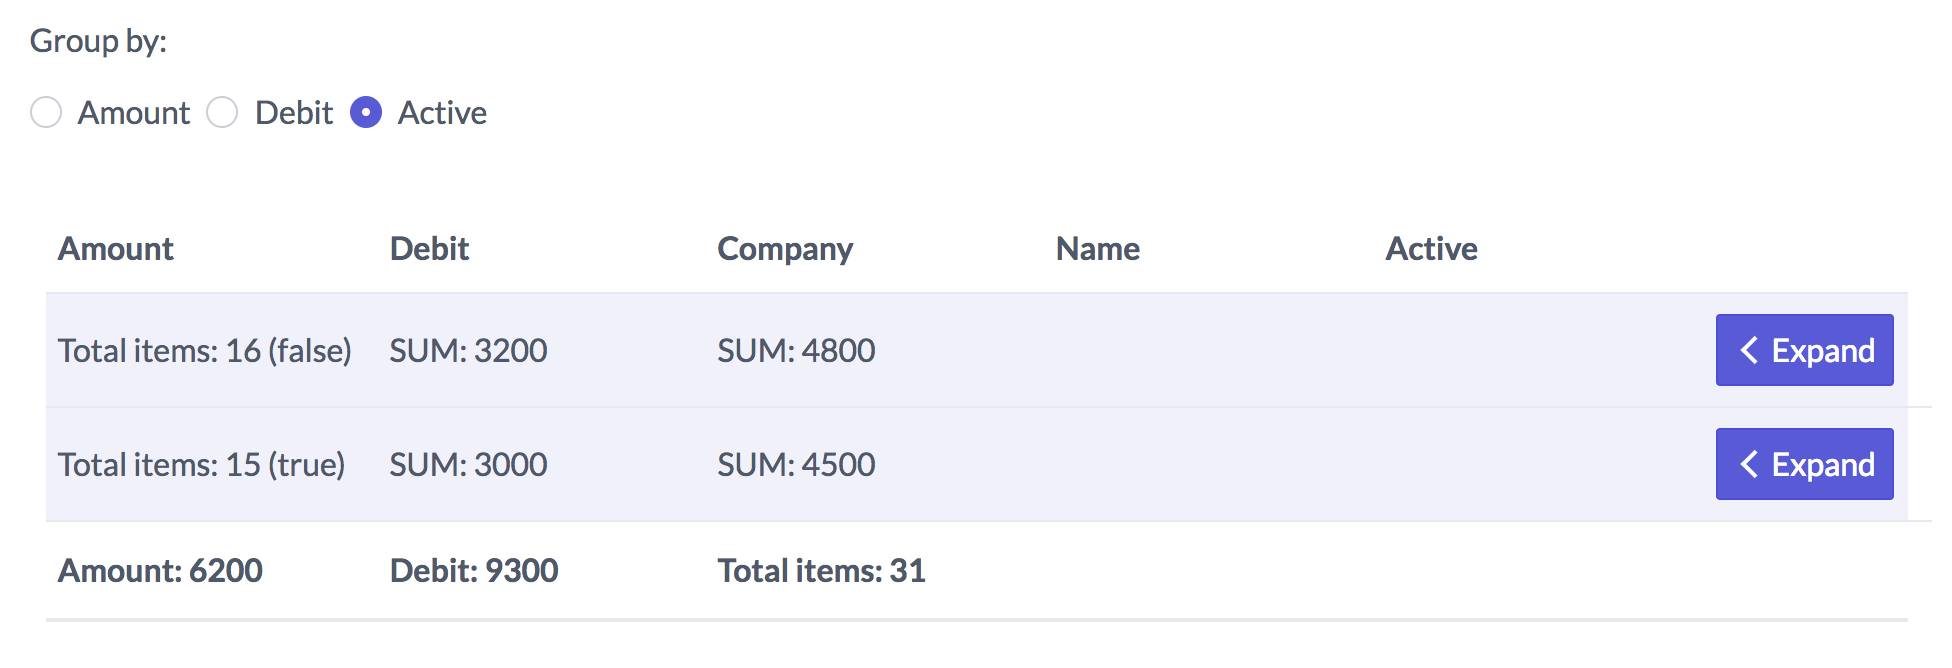Click the Group by label

(97, 41)
